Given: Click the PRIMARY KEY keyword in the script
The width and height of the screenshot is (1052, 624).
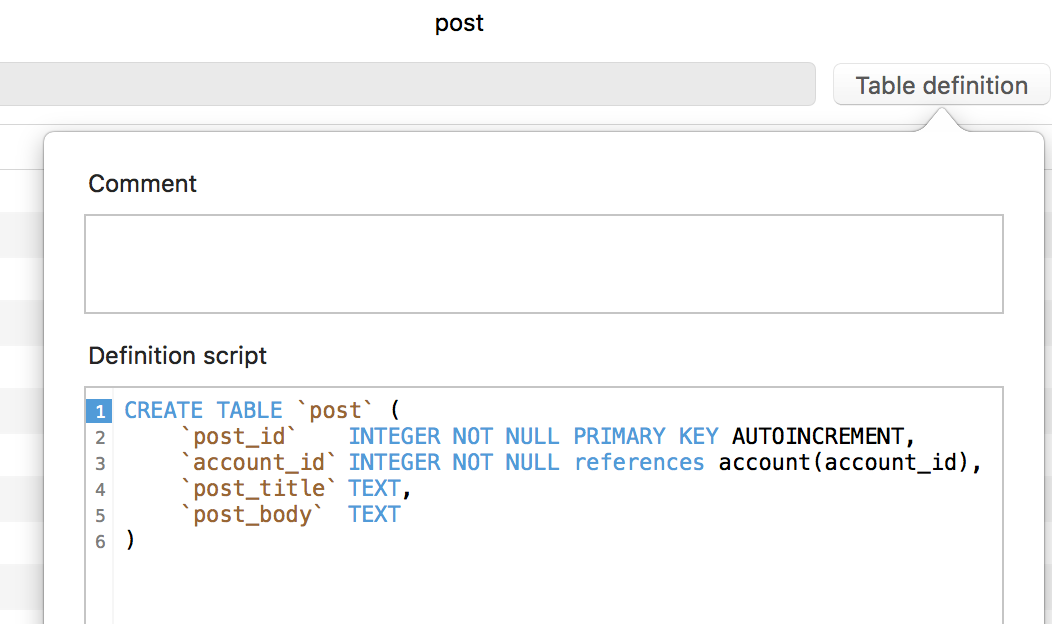Looking at the screenshot, I should [x=645, y=436].
